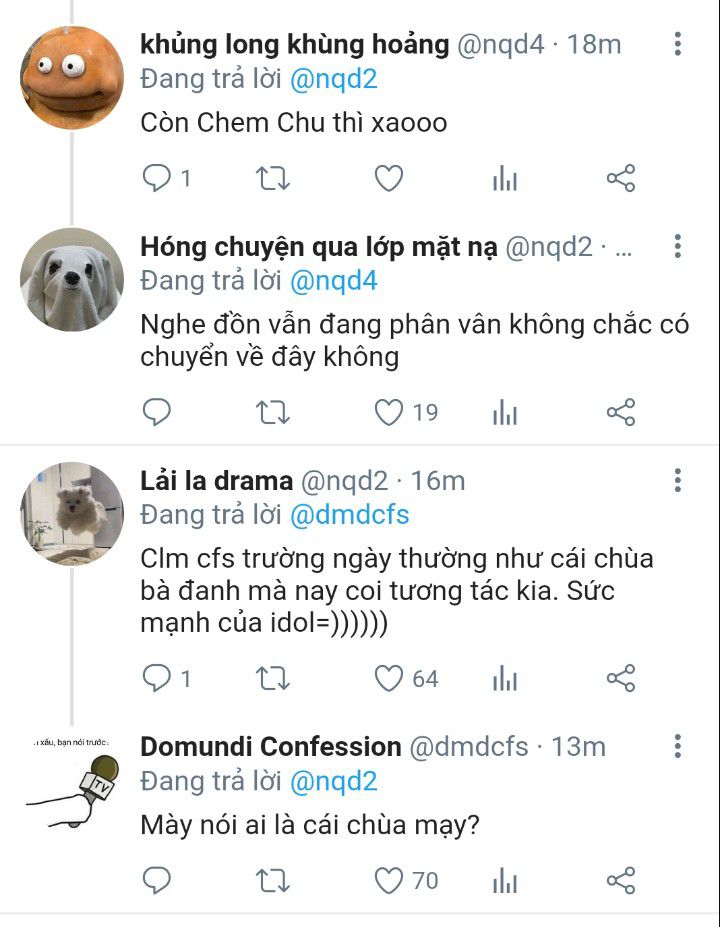This screenshot has width=720, height=927.
Task: Like the tweet with 64 likes
Action: click(388, 679)
